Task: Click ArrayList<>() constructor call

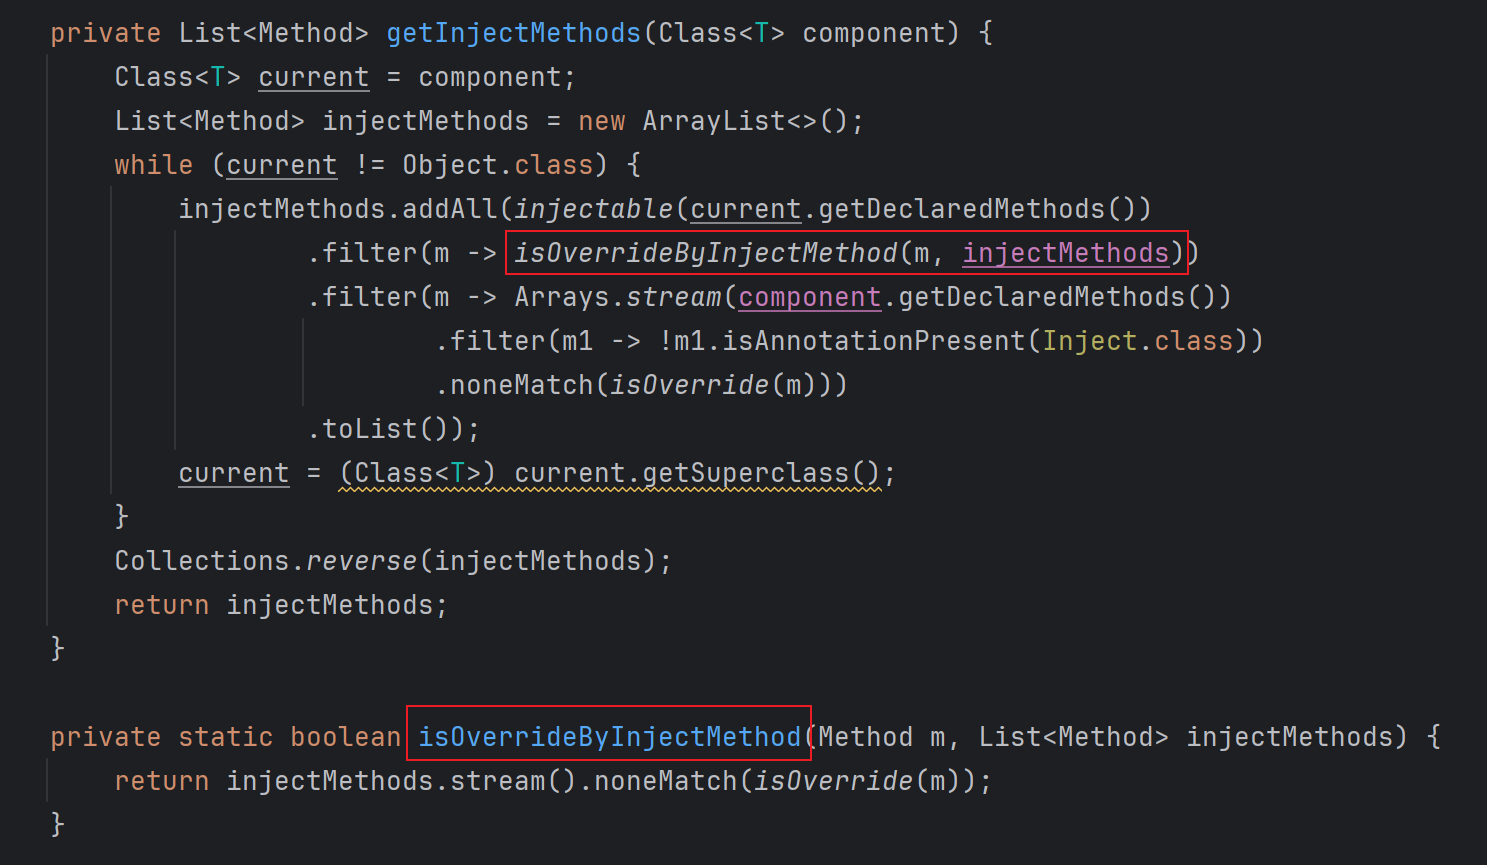Action: (x=745, y=121)
